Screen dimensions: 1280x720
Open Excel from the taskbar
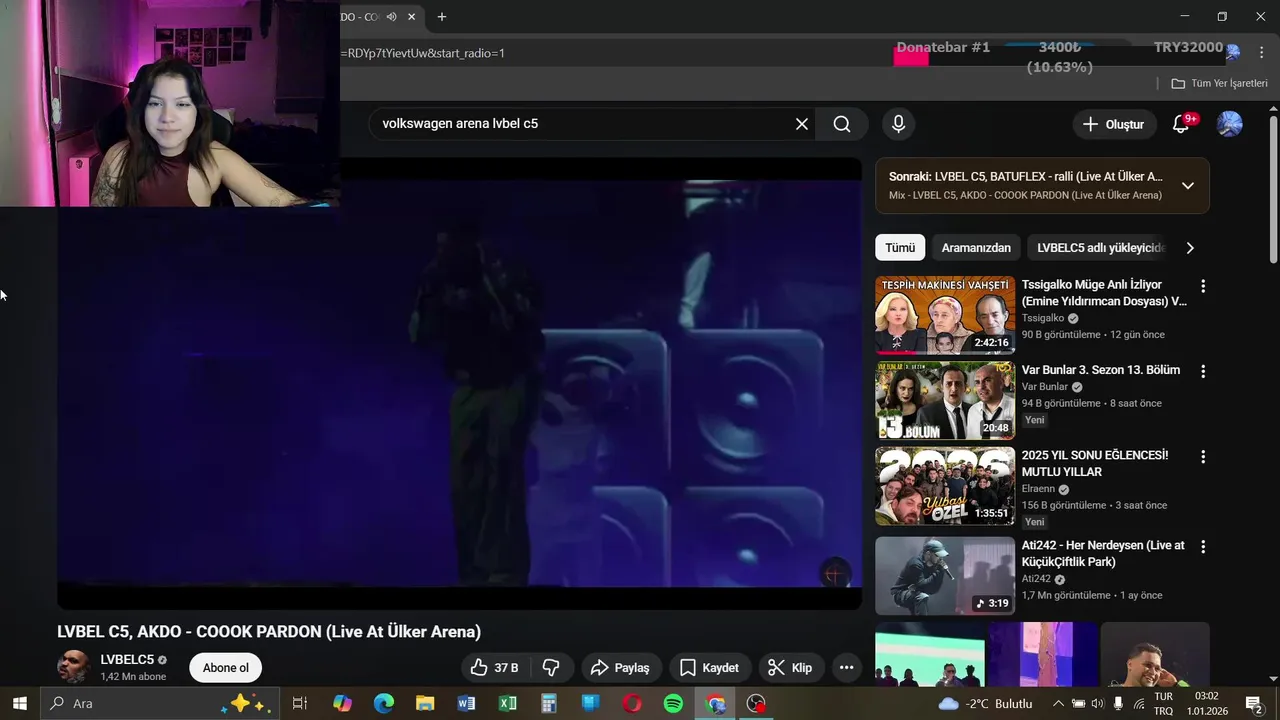[508, 703]
